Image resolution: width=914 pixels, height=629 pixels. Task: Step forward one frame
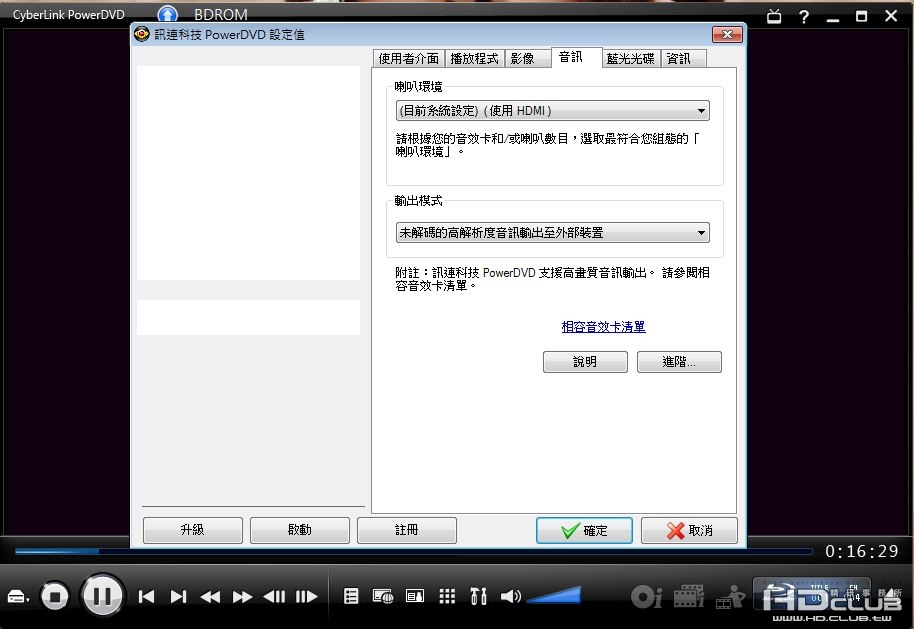pyautogui.click(x=307, y=596)
